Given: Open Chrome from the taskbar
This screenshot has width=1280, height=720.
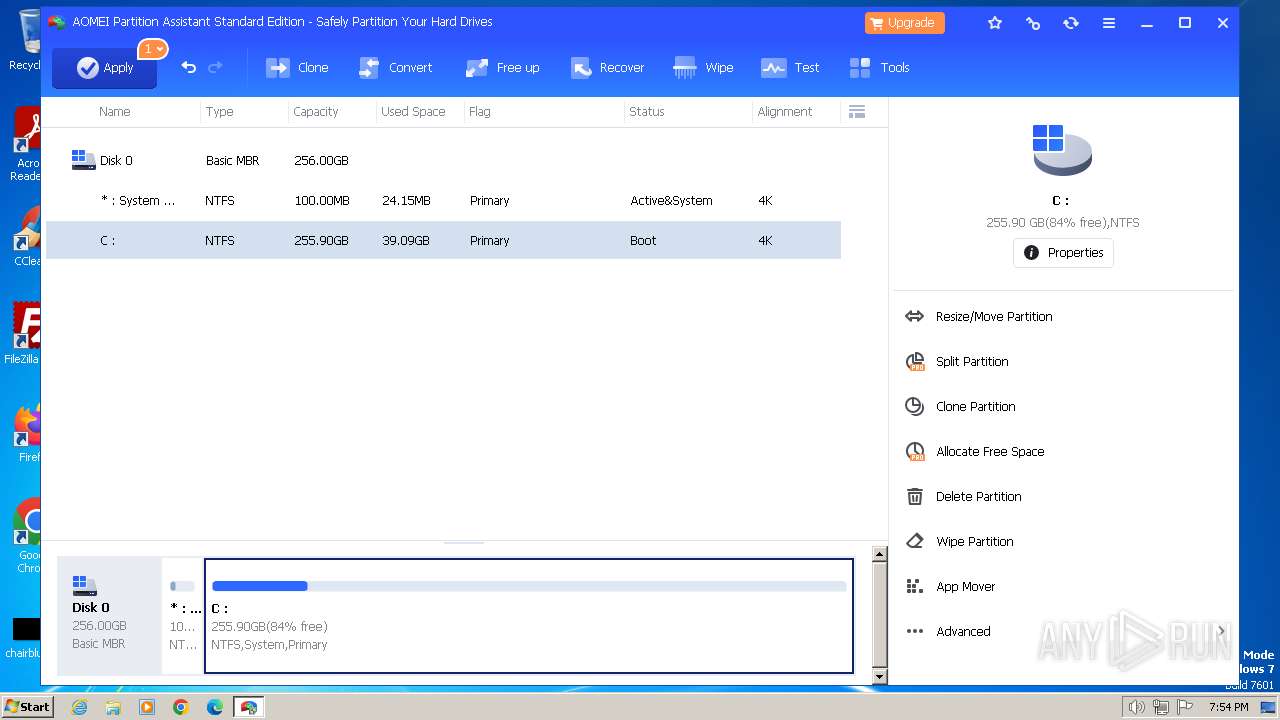Looking at the screenshot, I should click(x=181, y=707).
